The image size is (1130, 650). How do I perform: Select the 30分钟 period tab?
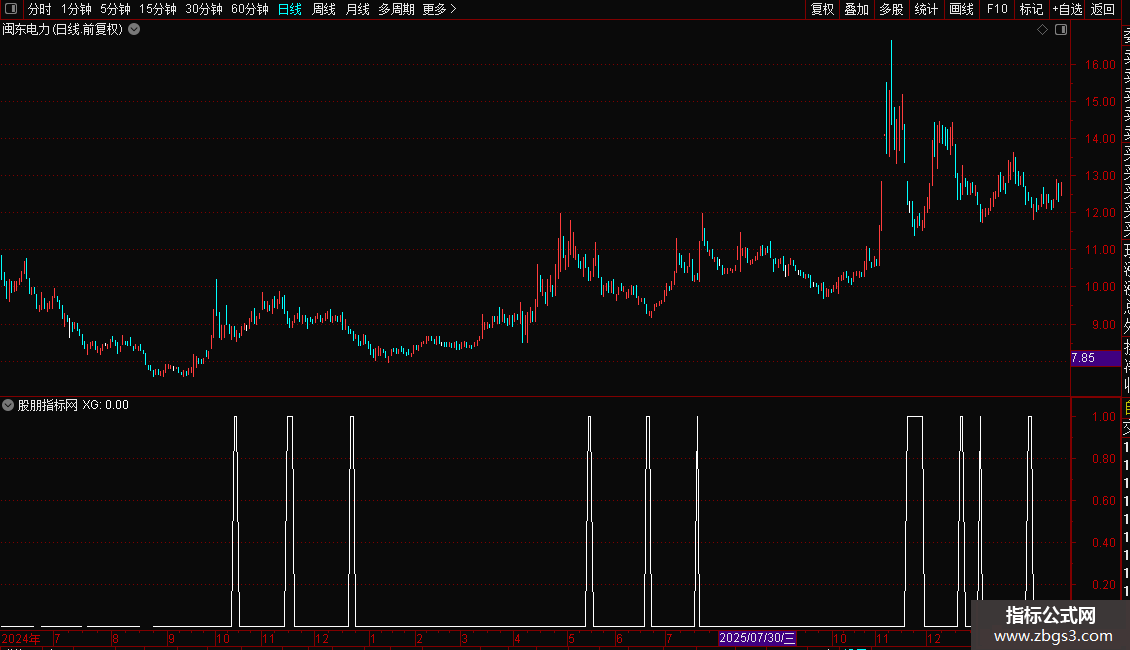pos(203,9)
